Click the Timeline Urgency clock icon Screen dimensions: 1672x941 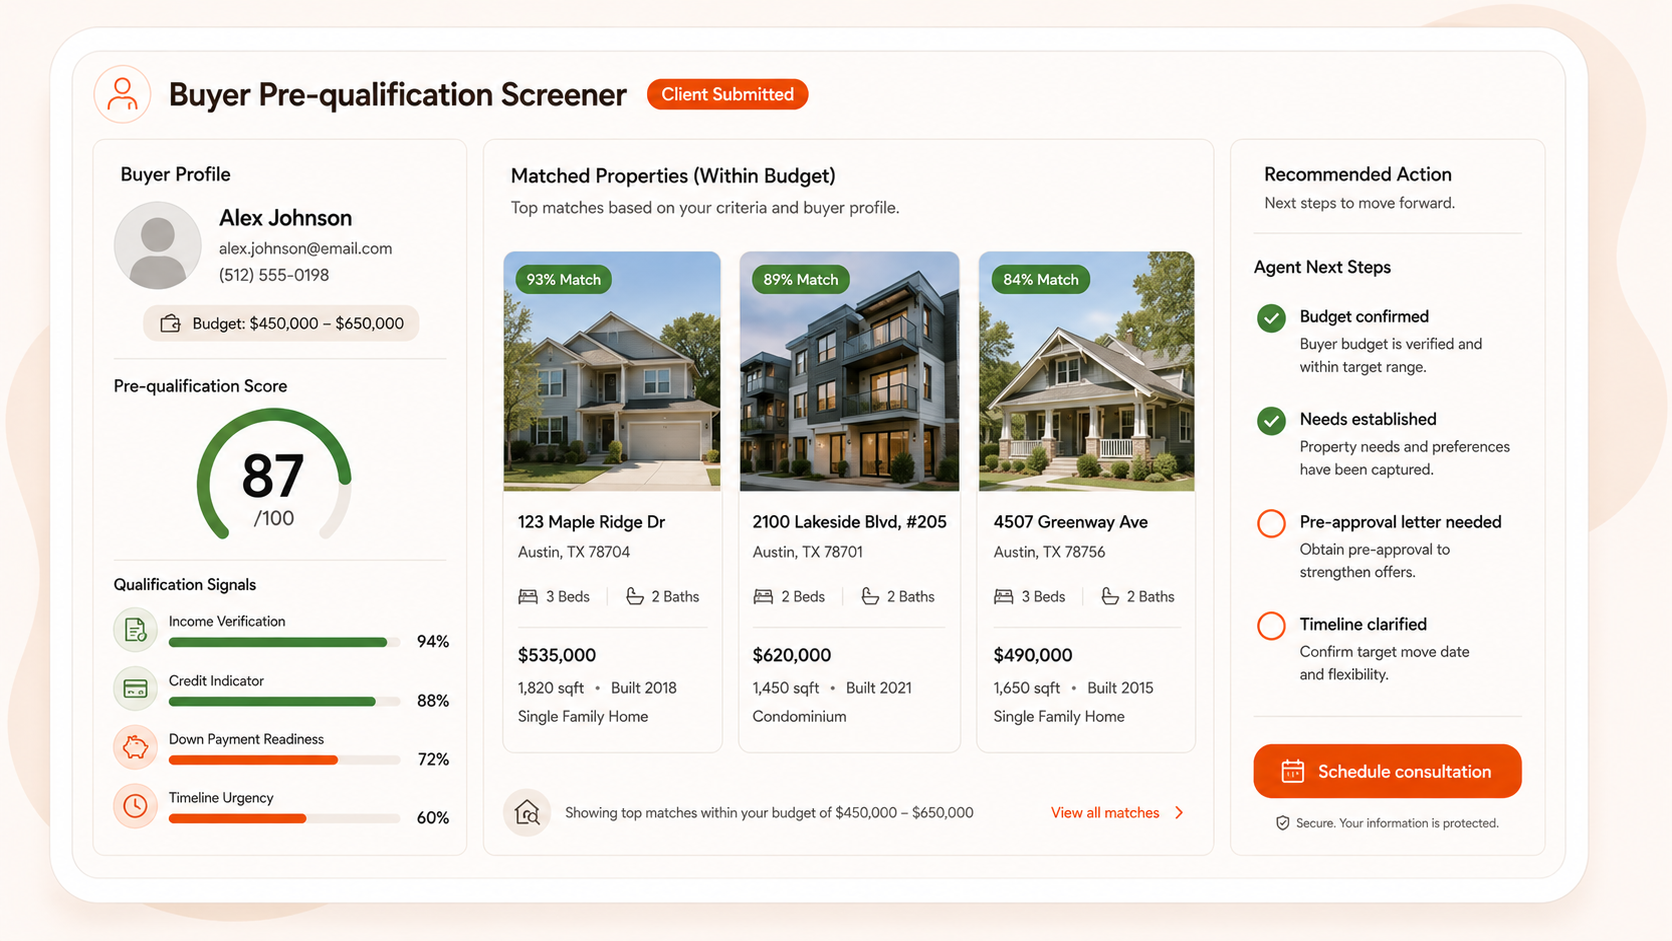click(135, 806)
